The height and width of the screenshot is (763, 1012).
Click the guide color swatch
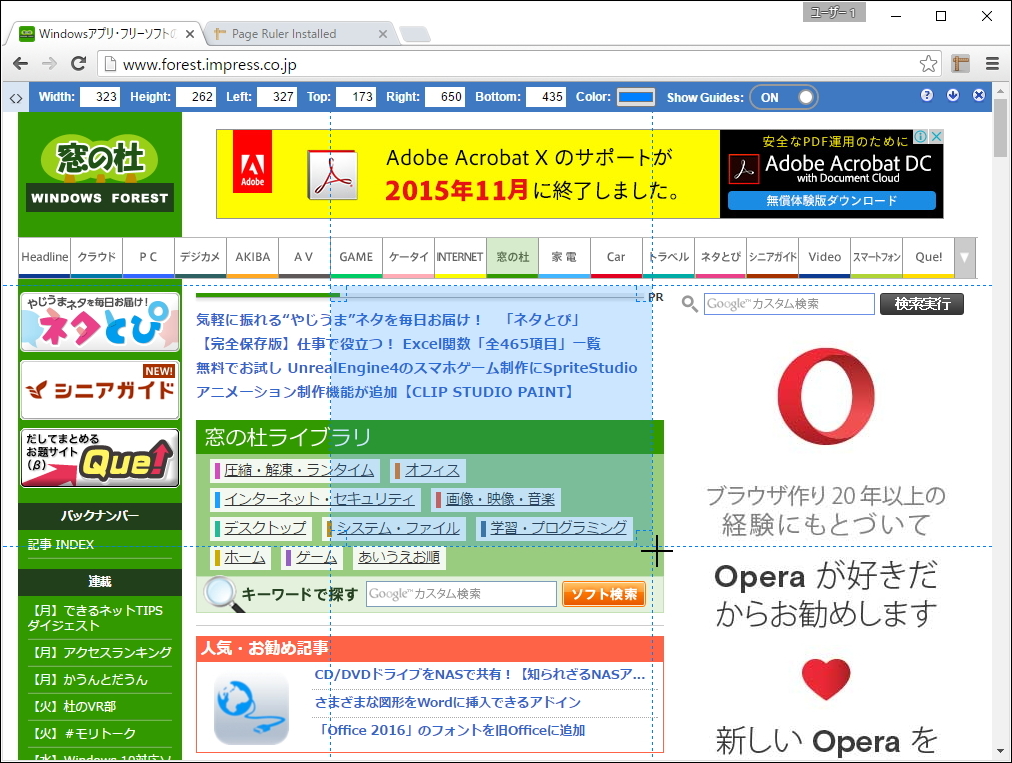coord(635,96)
